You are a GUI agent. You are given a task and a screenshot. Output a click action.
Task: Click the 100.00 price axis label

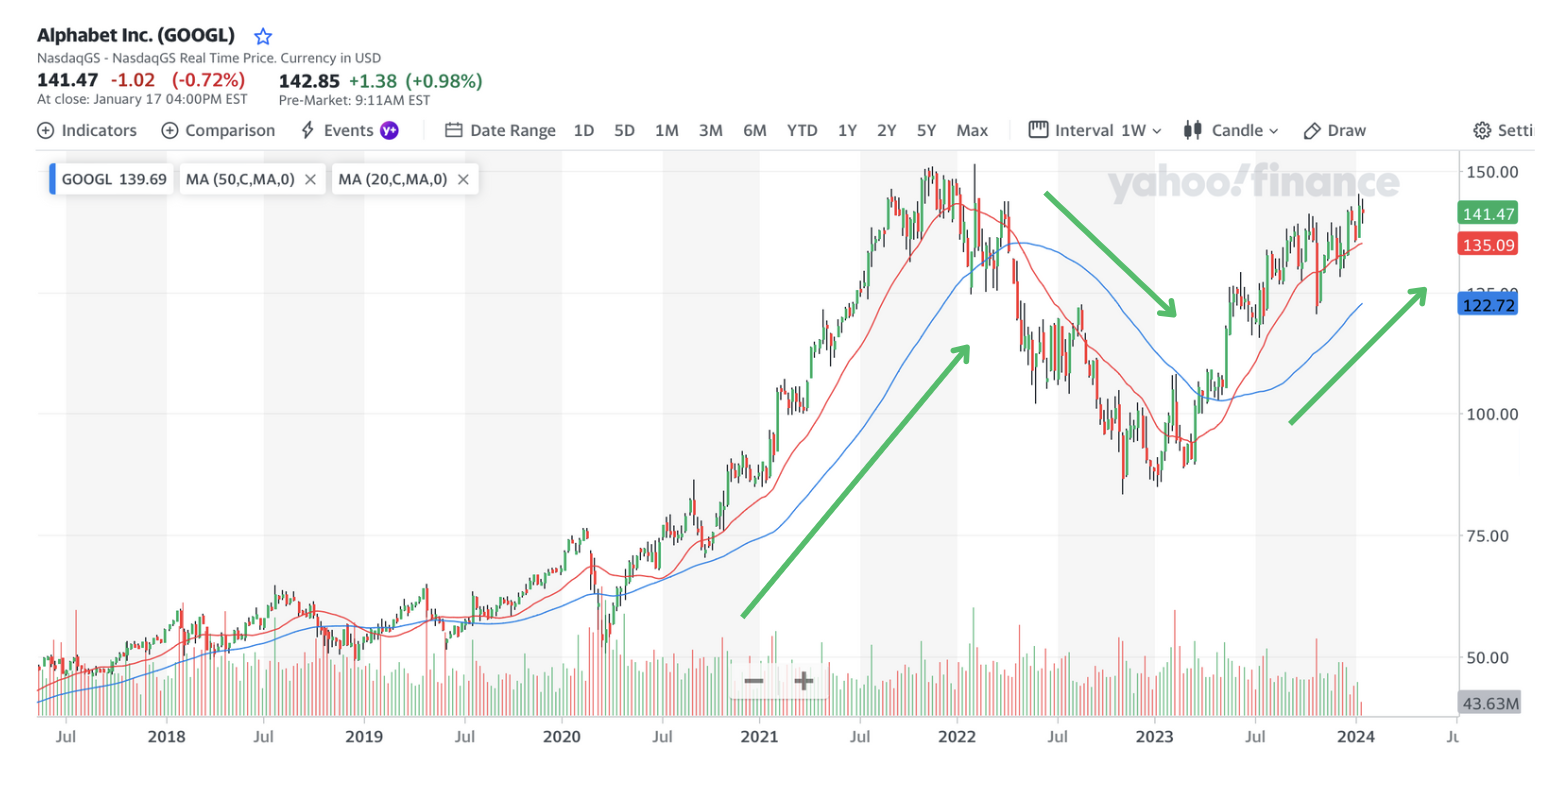tap(1492, 414)
